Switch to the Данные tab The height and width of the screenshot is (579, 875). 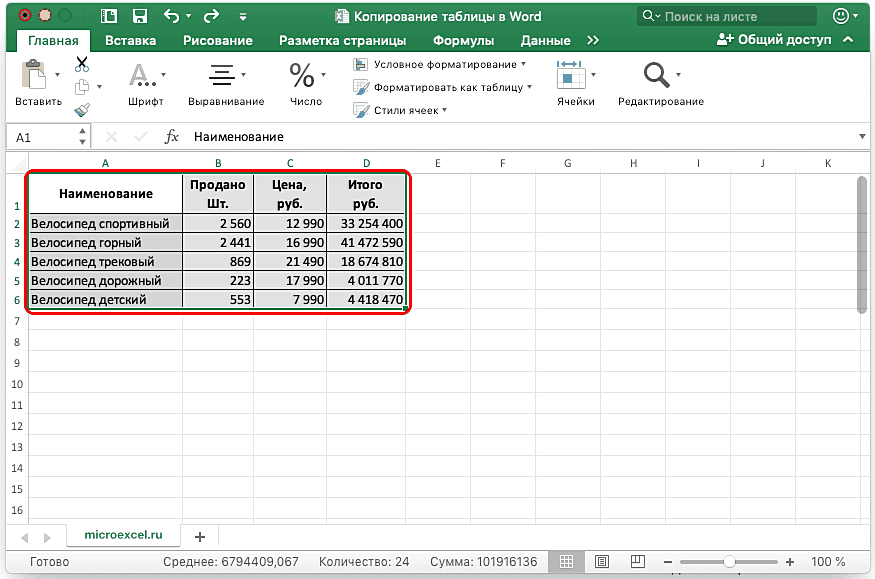coord(546,41)
